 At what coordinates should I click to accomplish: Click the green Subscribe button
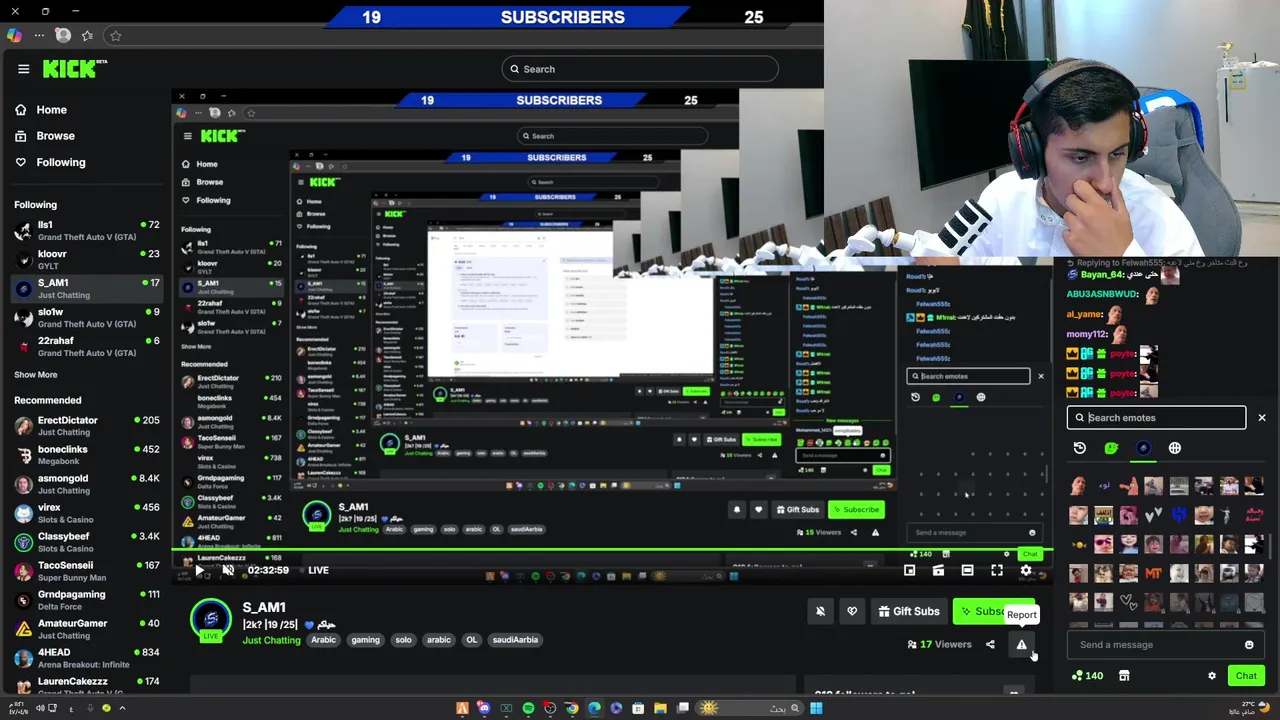click(x=994, y=611)
